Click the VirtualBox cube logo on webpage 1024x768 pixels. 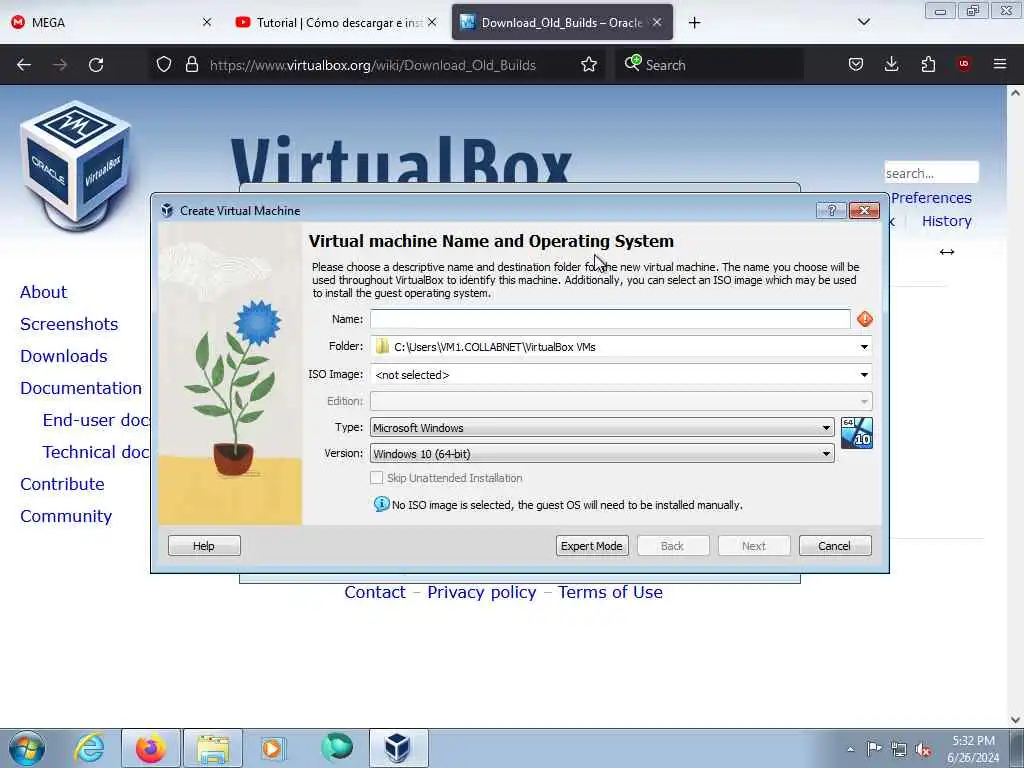pyautogui.click(x=76, y=165)
